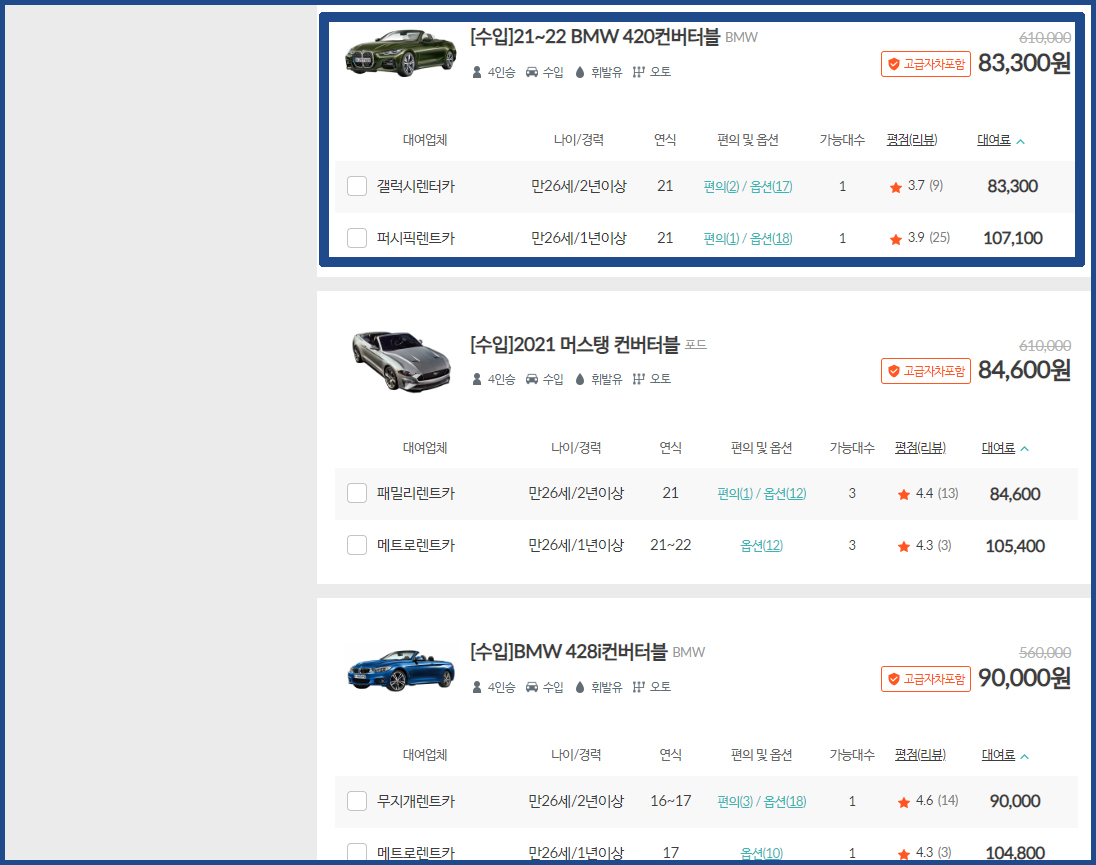
Task: Click star rating 4.3 (3) for 메트로렌트카 105,400
Action: 925,545
